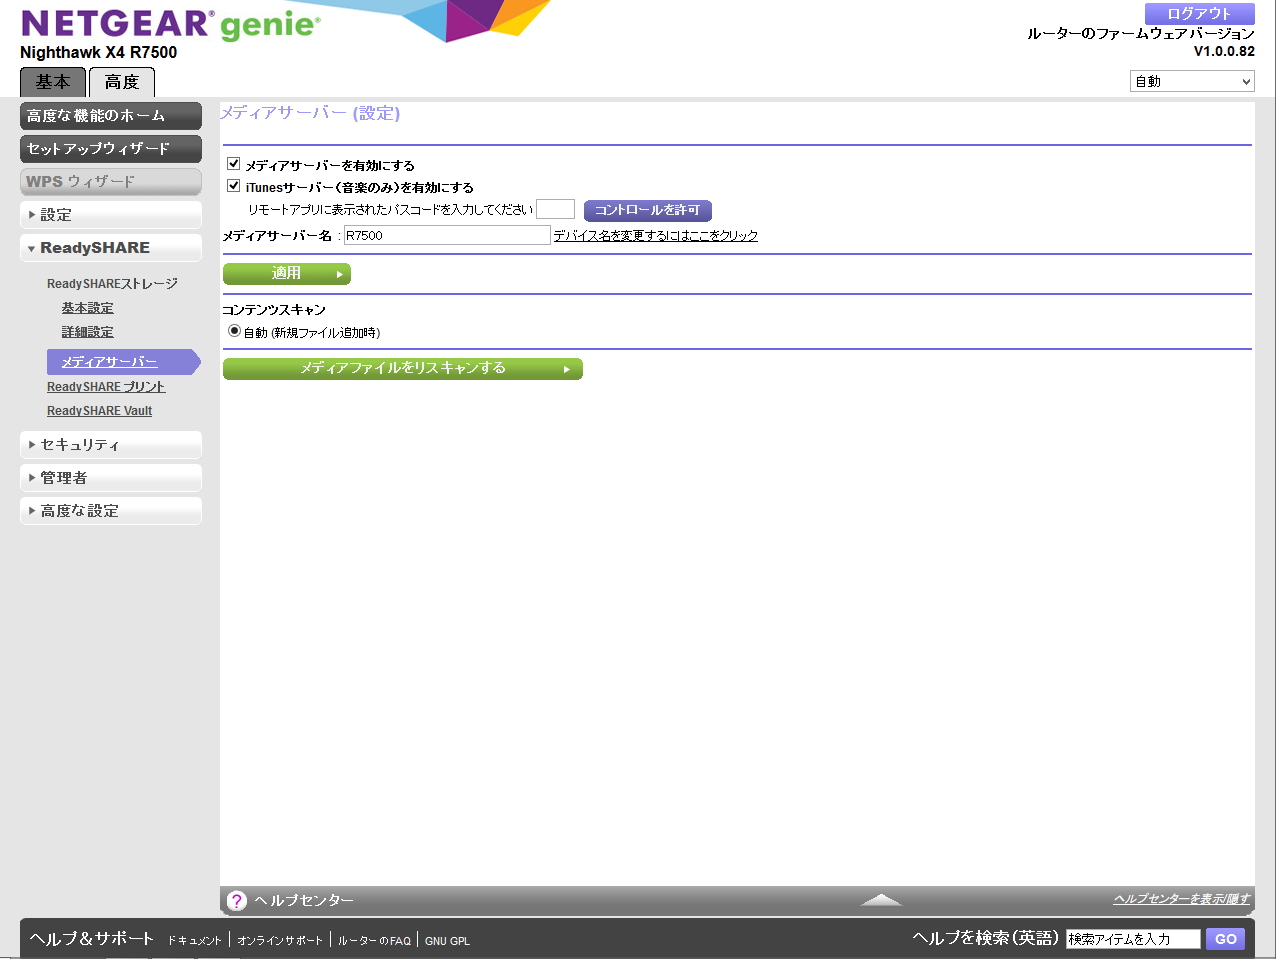Select automatic content scan radio button (自動)
This screenshot has width=1276, height=959.
tap(234, 331)
